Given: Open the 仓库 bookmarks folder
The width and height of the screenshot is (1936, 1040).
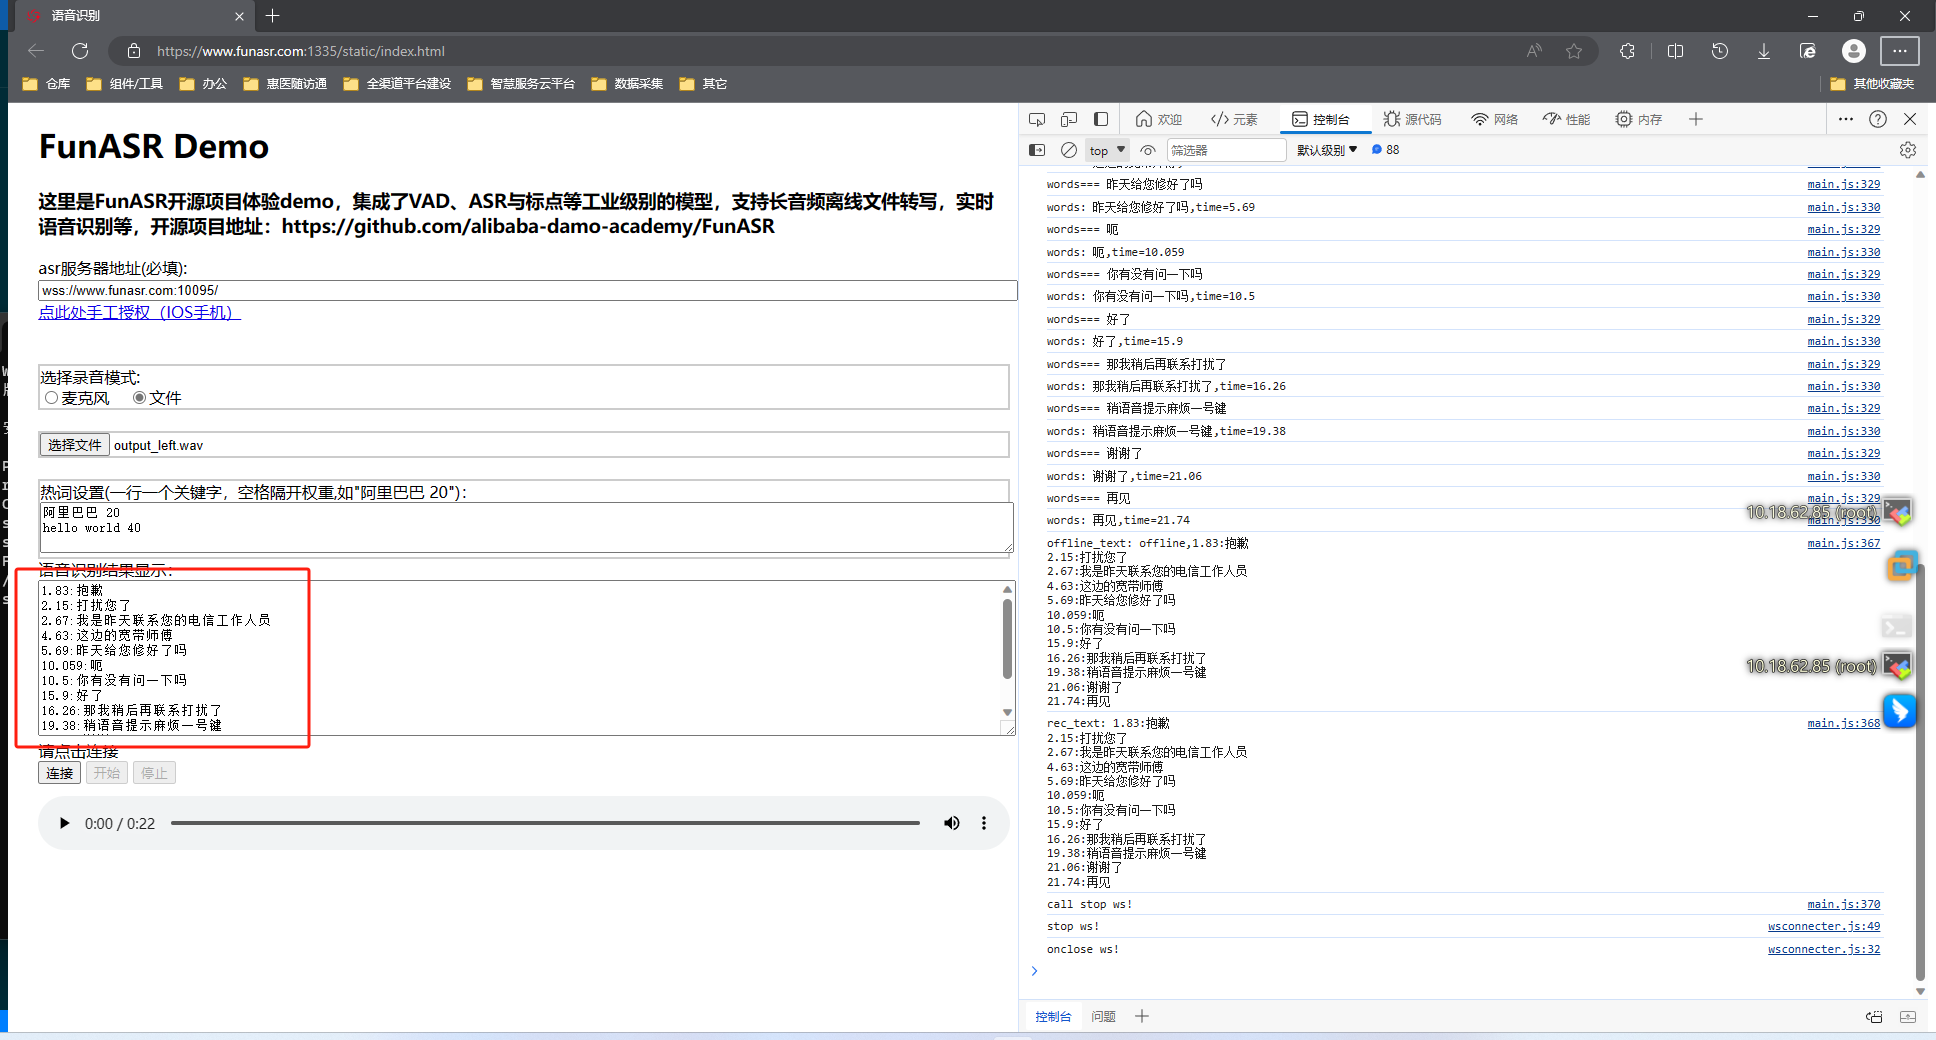Looking at the screenshot, I should [46, 84].
